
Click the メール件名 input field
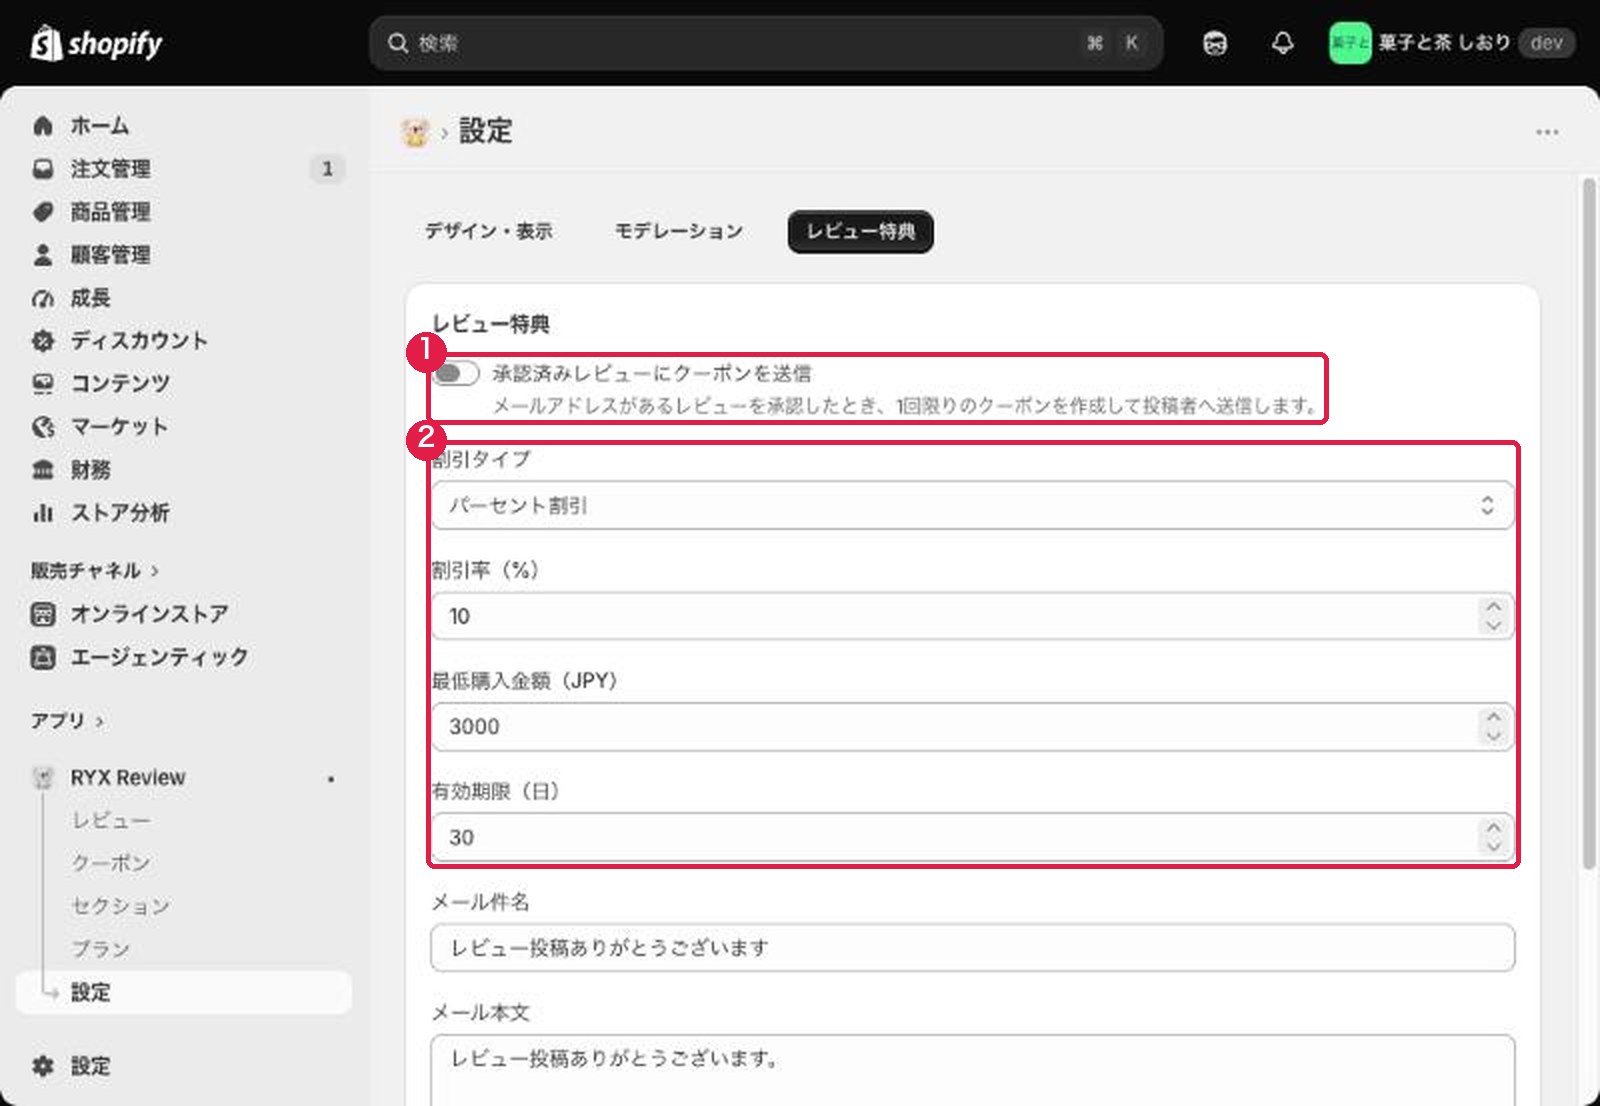972,948
